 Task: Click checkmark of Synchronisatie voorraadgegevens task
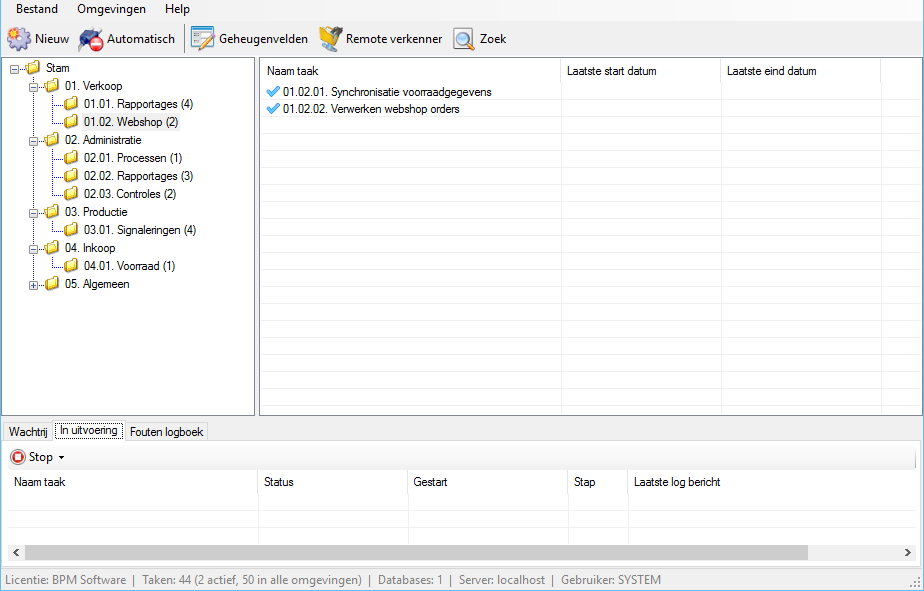tap(273, 92)
